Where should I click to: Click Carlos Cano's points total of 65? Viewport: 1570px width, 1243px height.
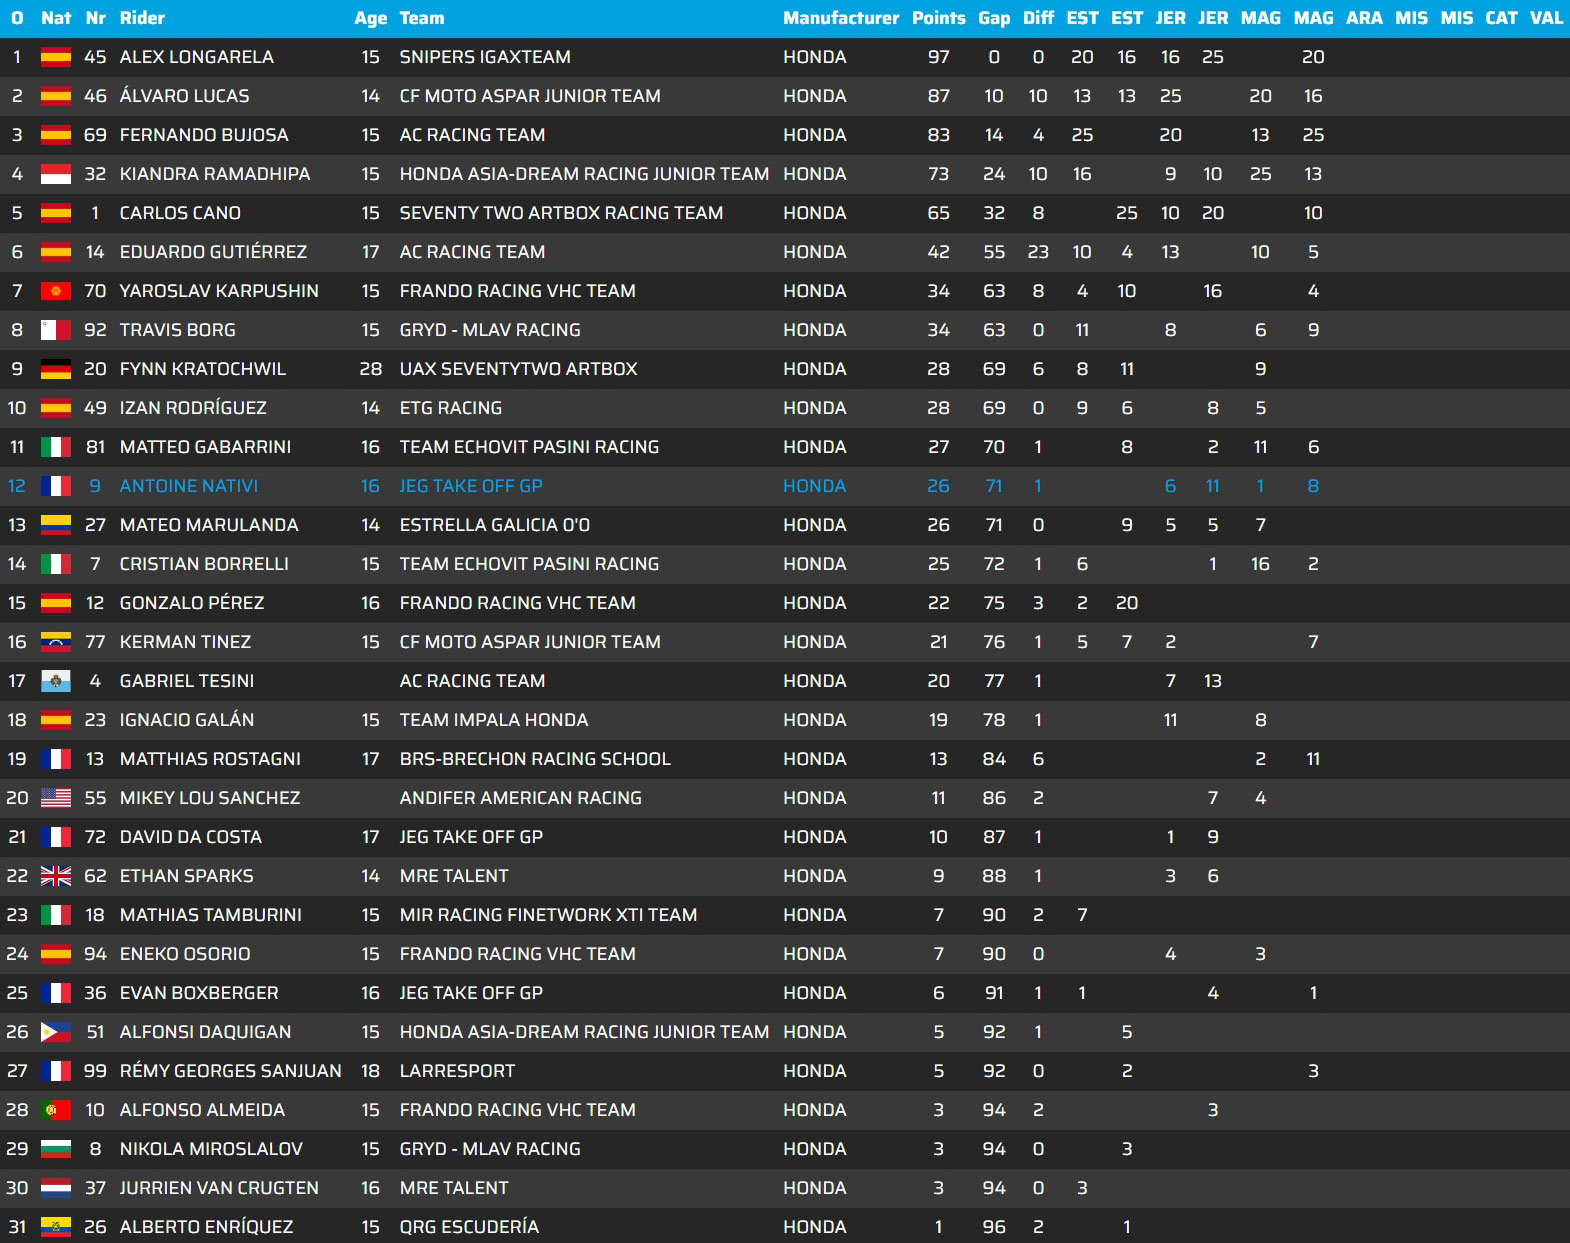pyautogui.click(x=938, y=213)
